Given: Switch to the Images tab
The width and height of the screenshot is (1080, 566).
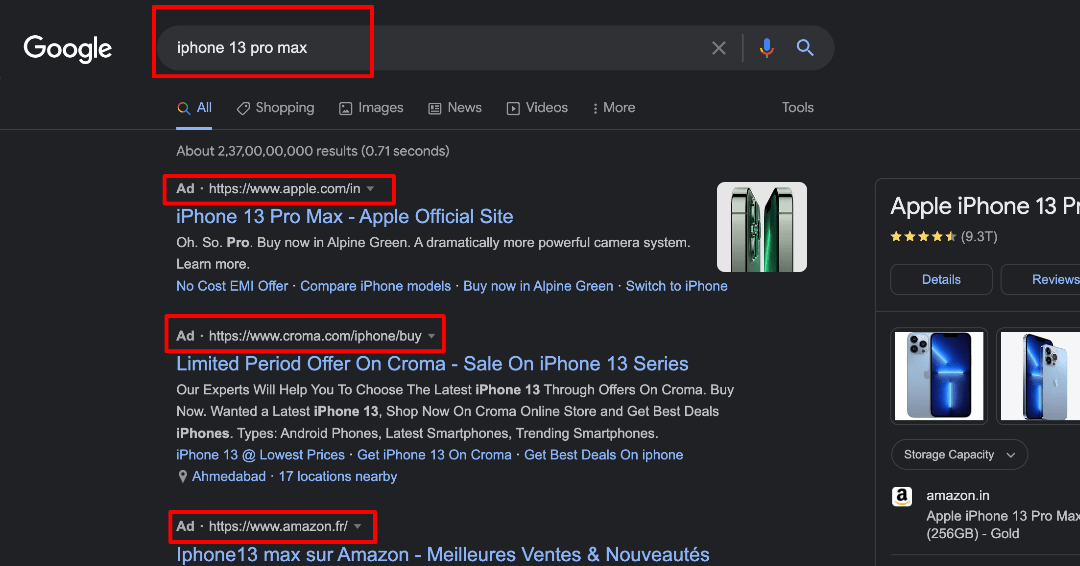Looking at the screenshot, I should (x=371, y=108).
